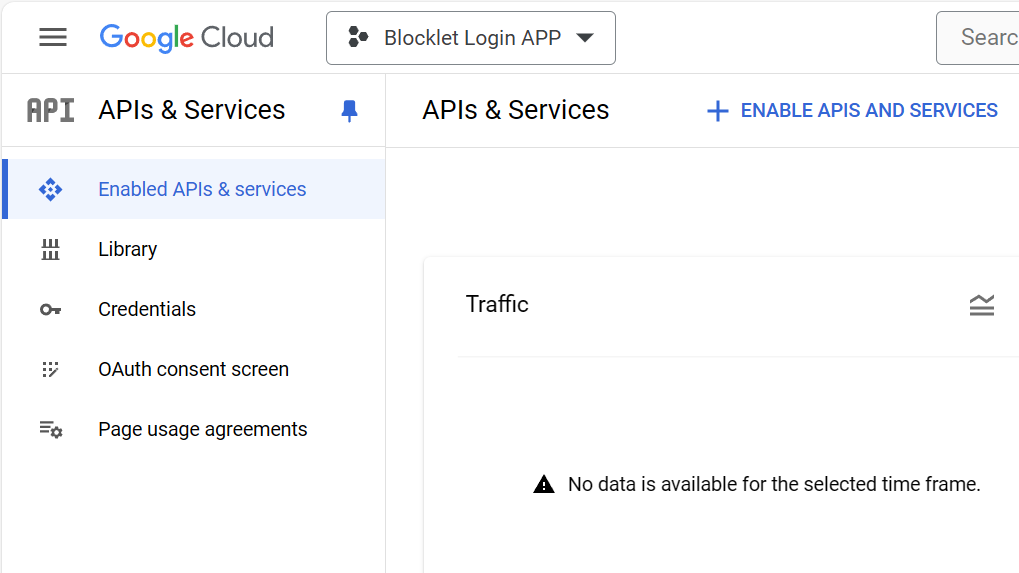Go to OAuth consent screen

(x=193, y=369)
